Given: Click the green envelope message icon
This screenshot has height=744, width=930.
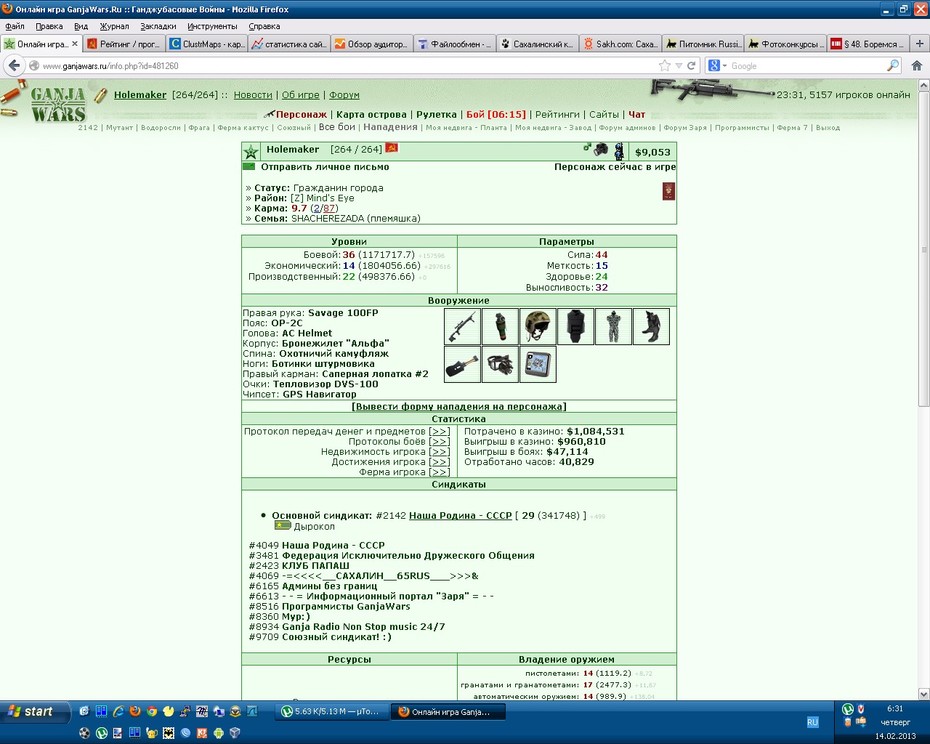Looking at the screenshot, I should 249,167.
